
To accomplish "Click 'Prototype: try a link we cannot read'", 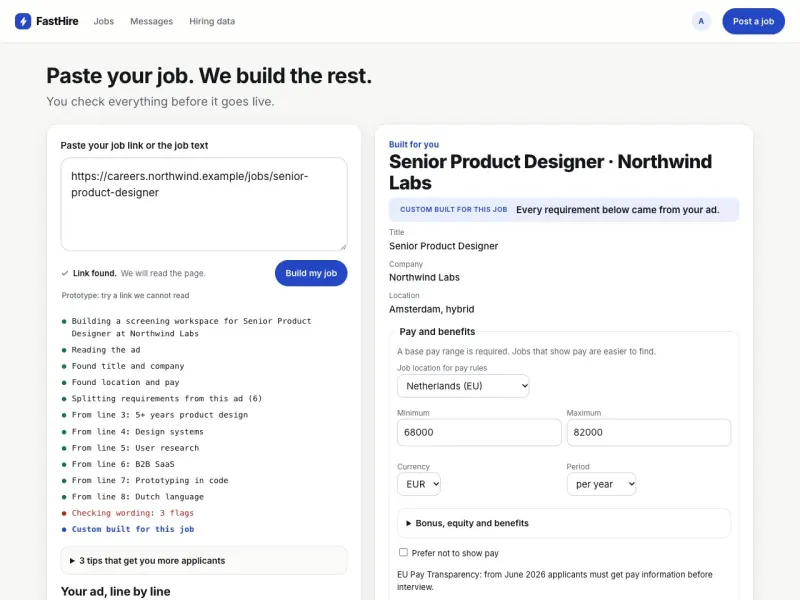I will pyautogui.click(x=126, y=295).
